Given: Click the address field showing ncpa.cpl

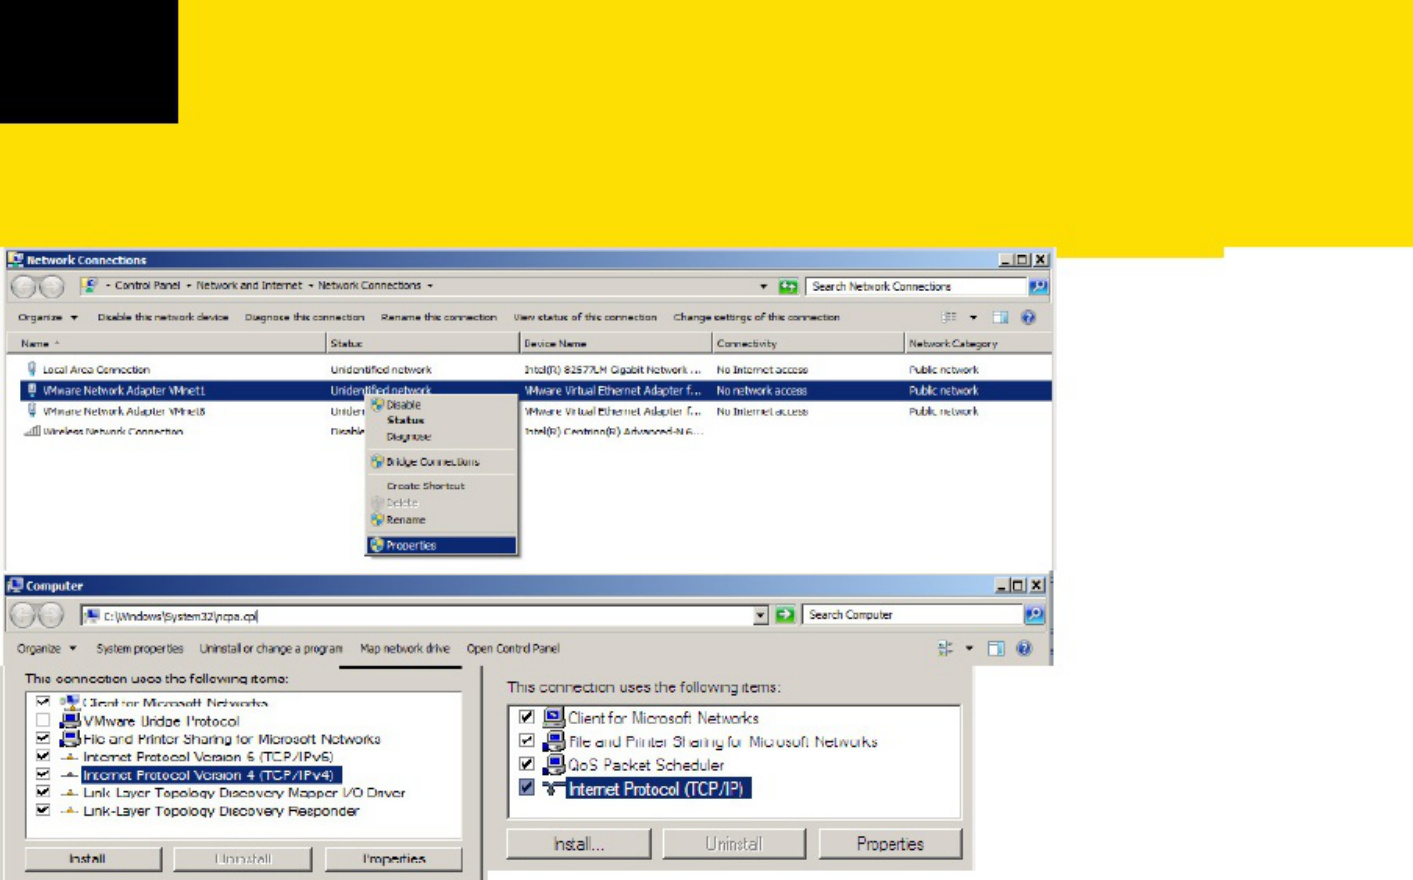Looking at the screenshot, I should pyautogui.click(x=417, y=616).
